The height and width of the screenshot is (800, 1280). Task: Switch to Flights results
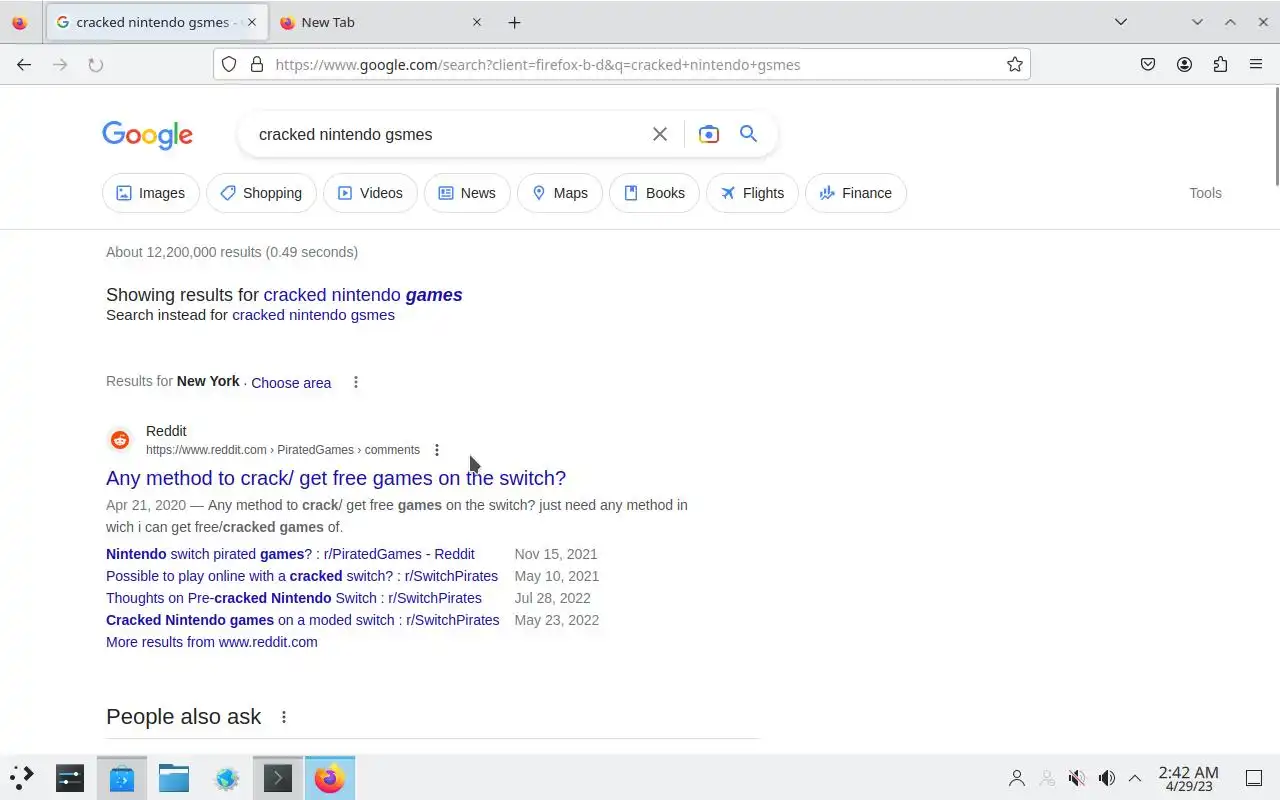(752, 193)
